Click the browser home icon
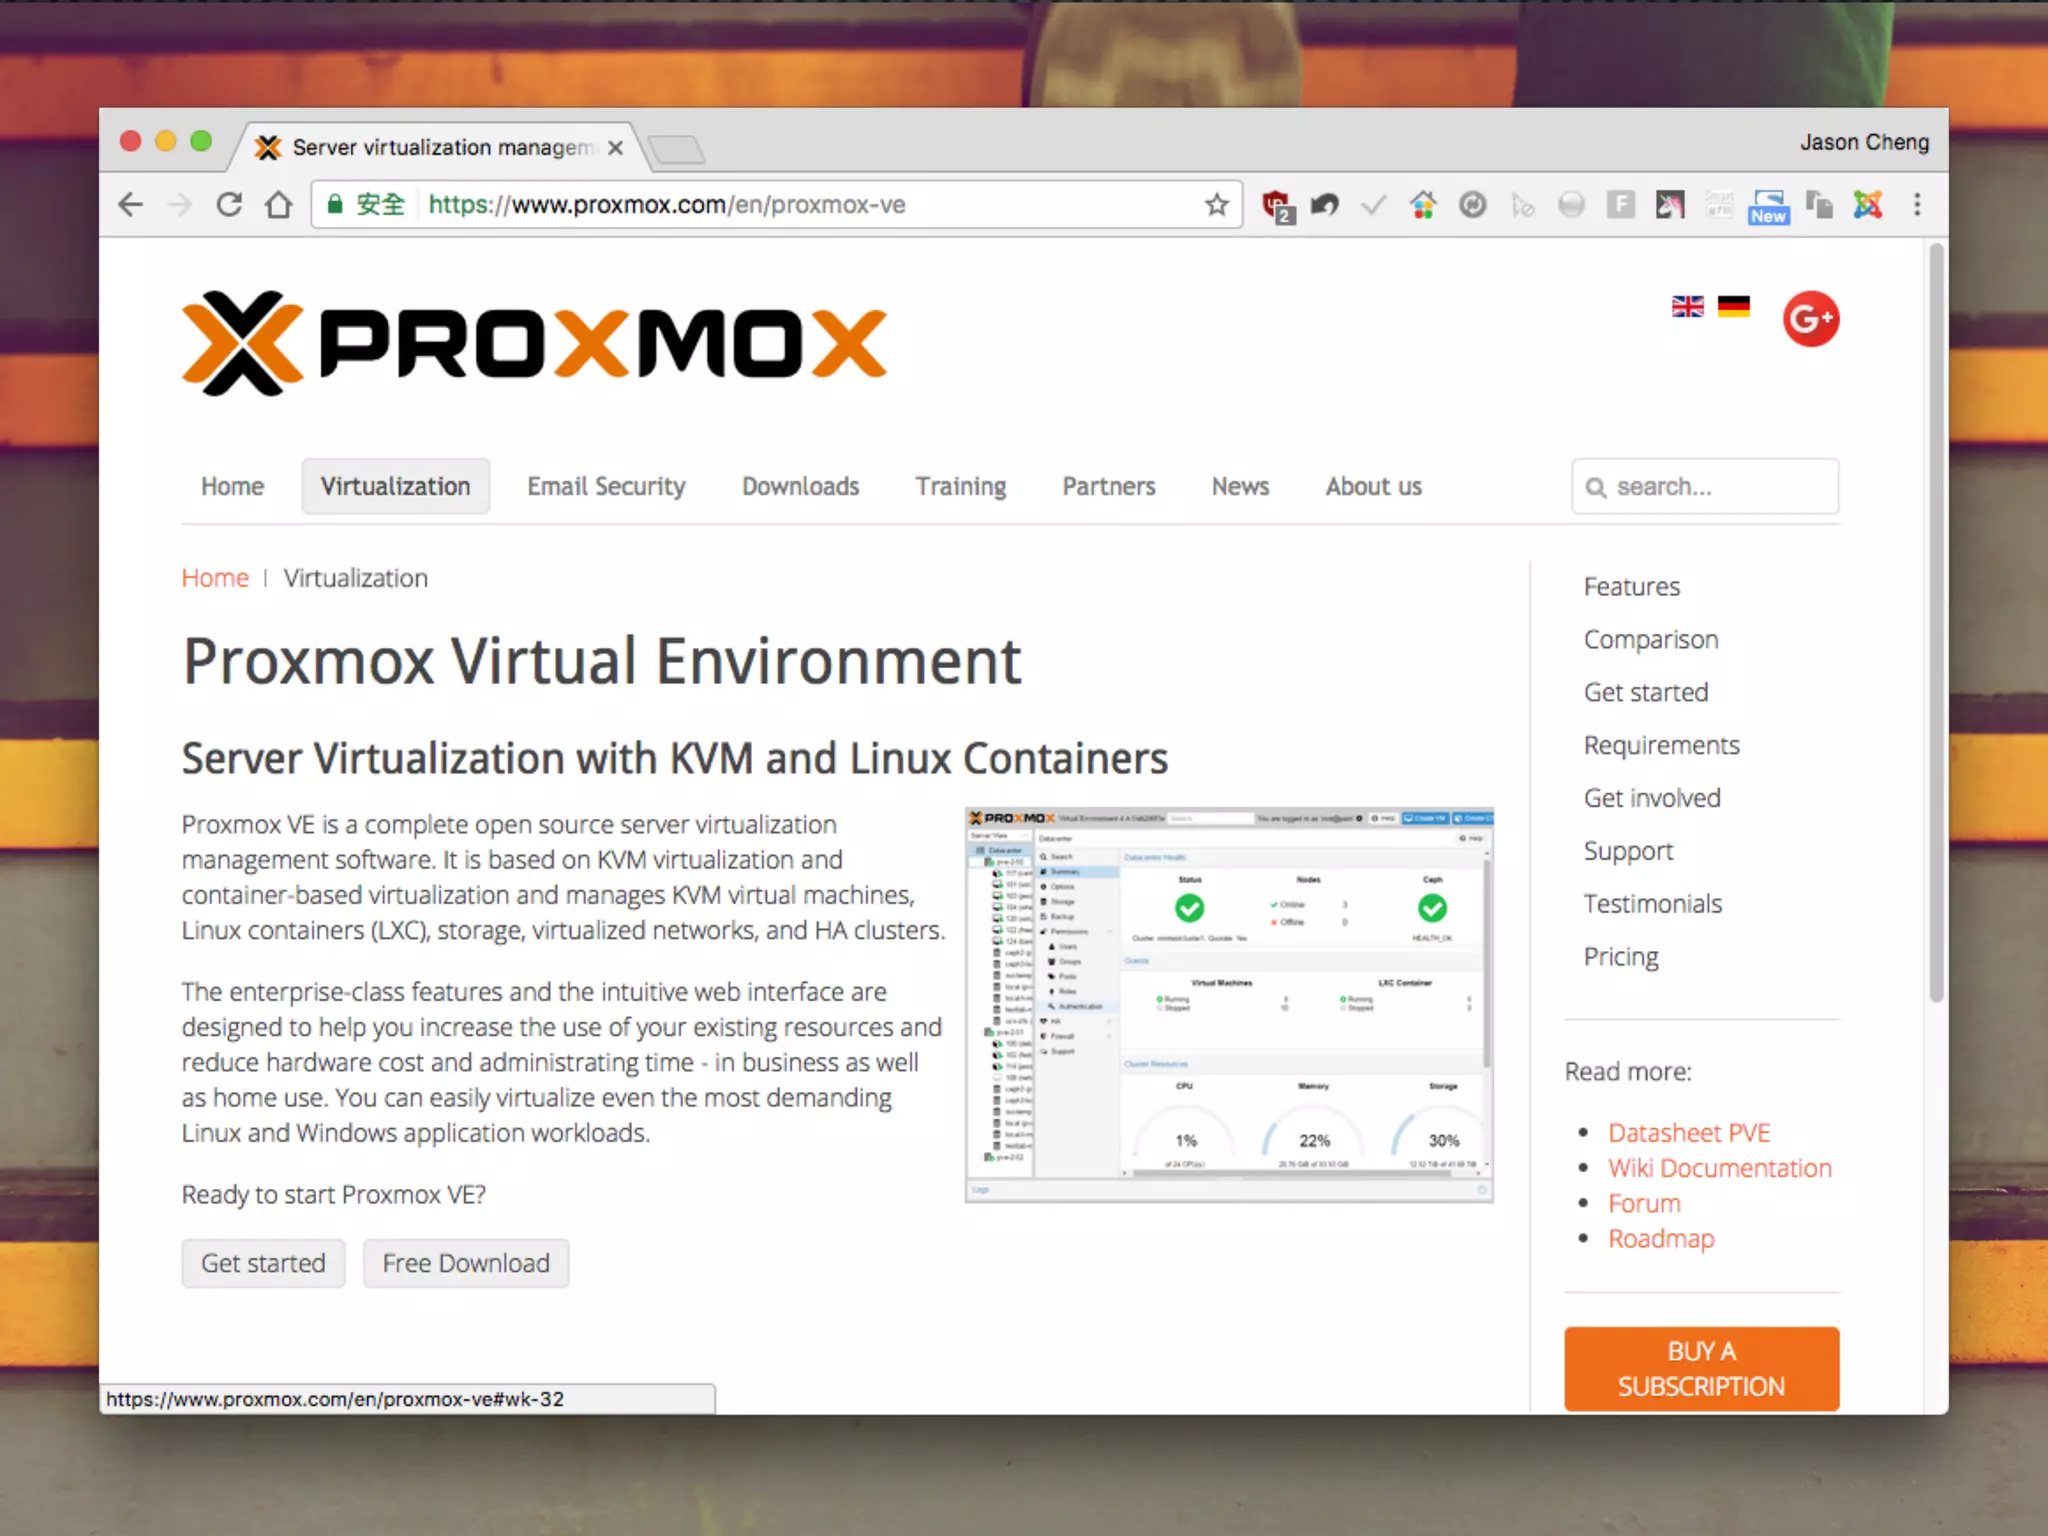The image size is (2048, 1536). (279, 205)
